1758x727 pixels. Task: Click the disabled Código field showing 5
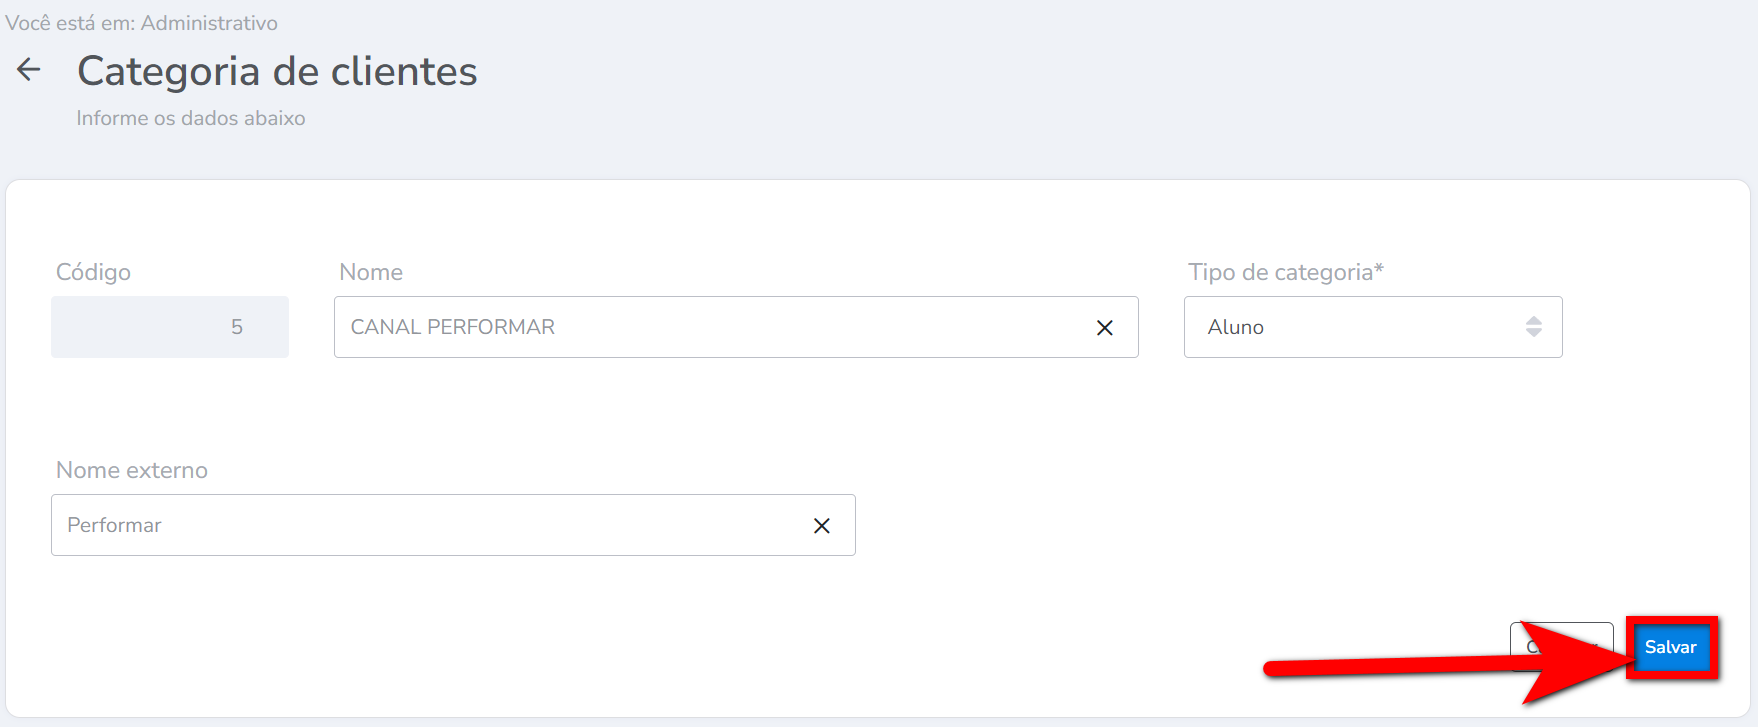[170, 327]
